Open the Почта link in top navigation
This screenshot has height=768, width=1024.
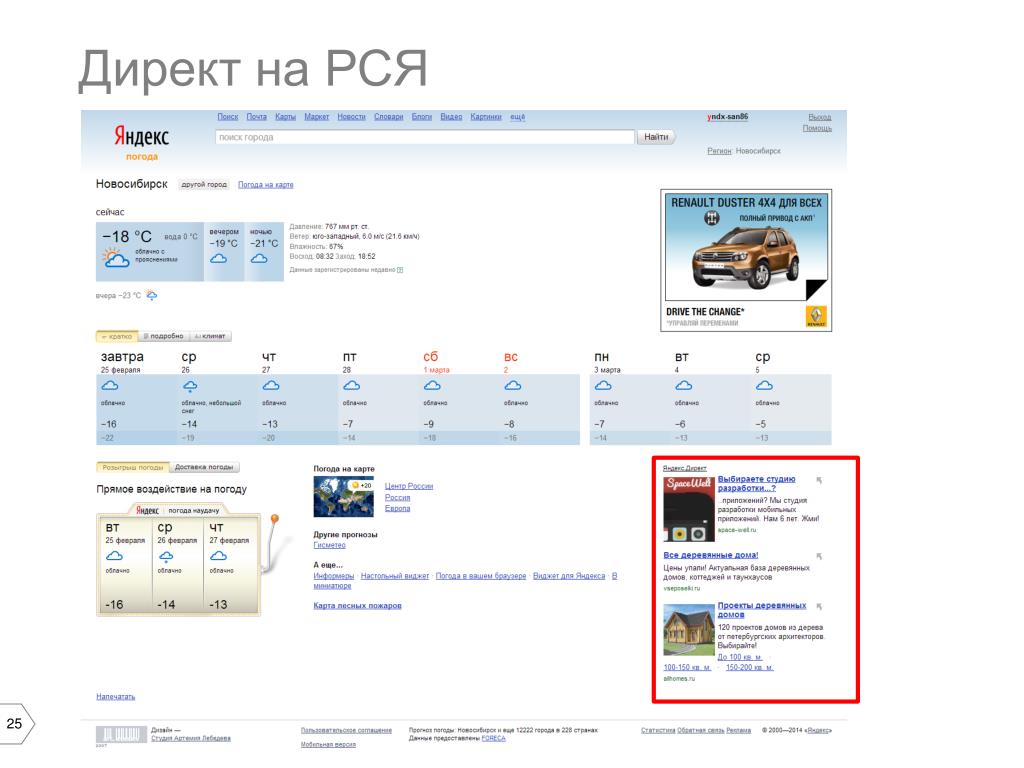pyautogui.click(x=256, y=117)
